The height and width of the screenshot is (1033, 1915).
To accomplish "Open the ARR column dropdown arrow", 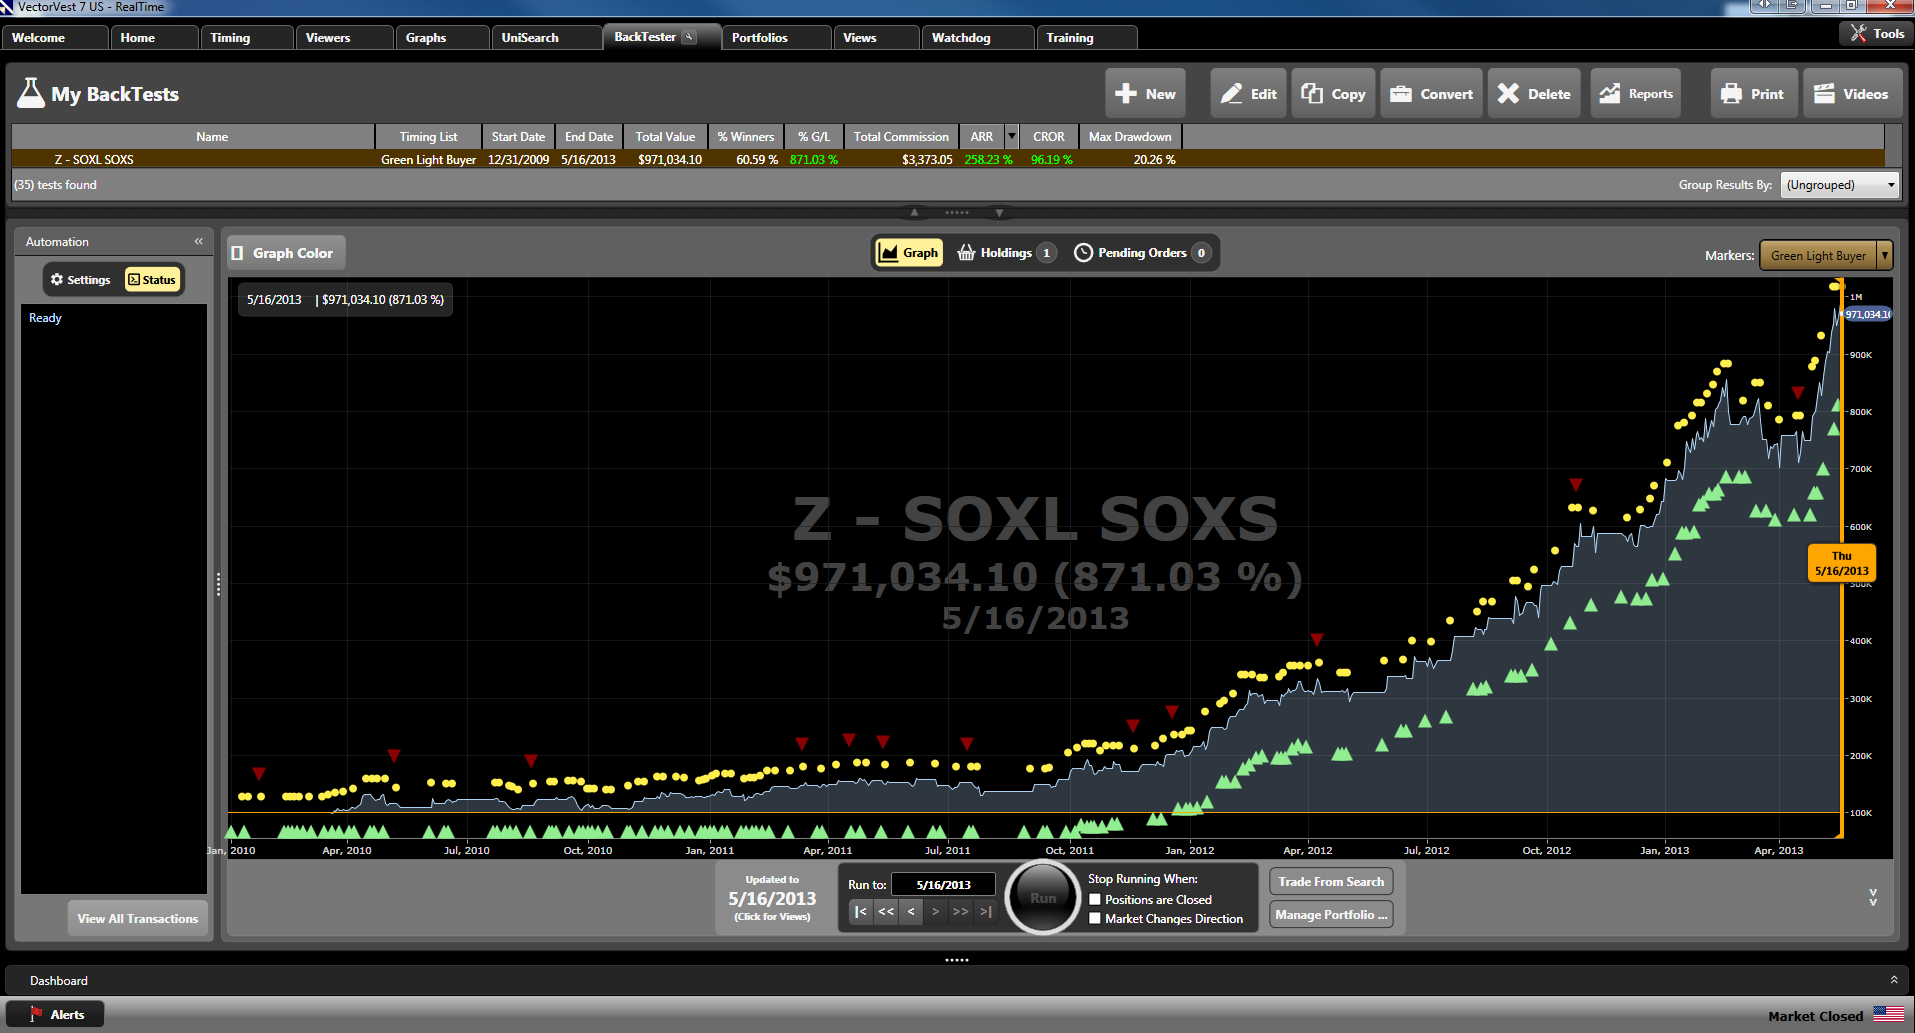I will tap(1012, 136).
